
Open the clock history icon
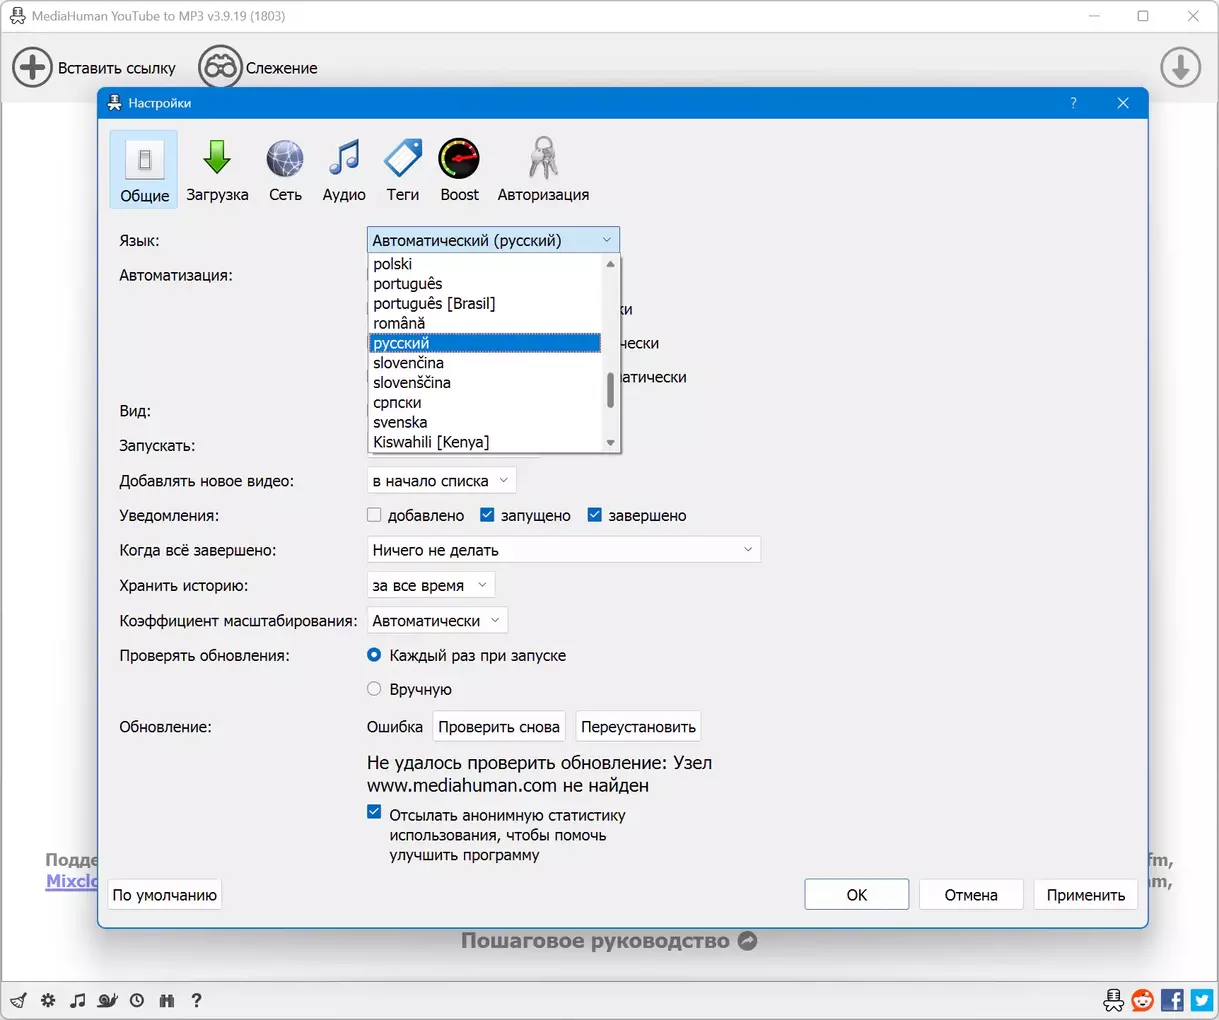tap(137, 1000)
